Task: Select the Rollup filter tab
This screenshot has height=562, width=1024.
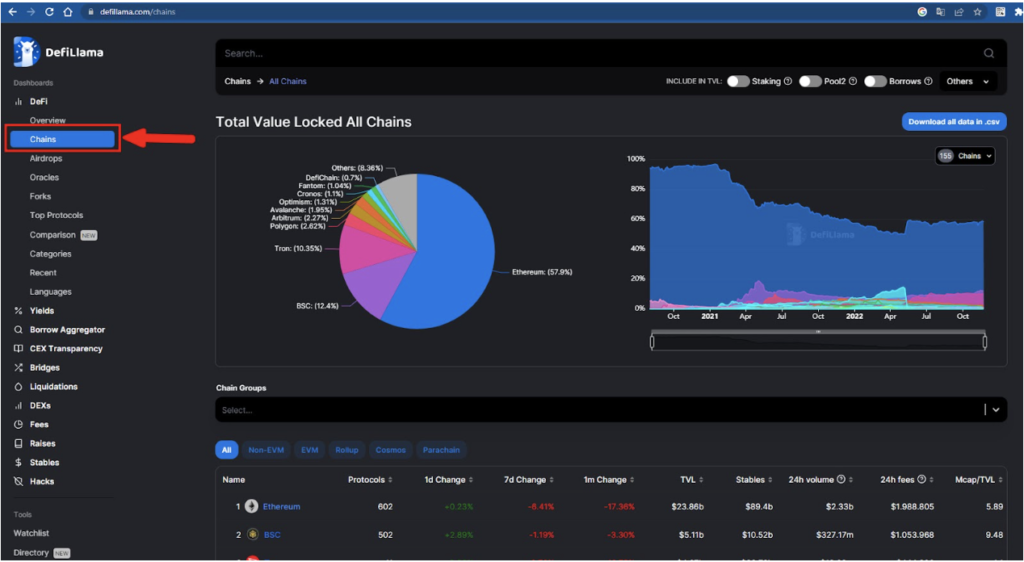Action: click(x=347, y=450)
